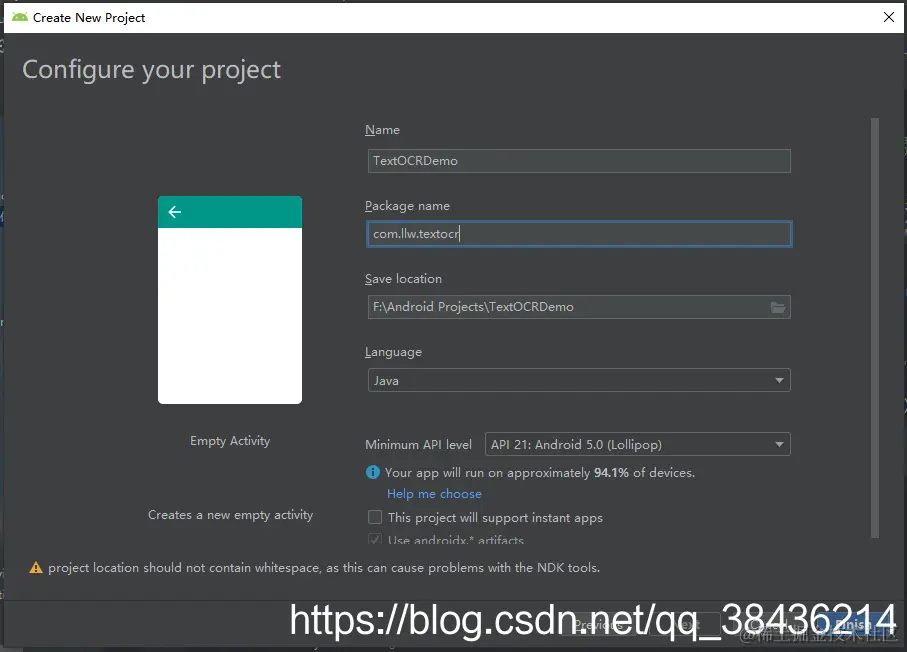Click the Language label
907x652 pixels.
pos(393,352)
